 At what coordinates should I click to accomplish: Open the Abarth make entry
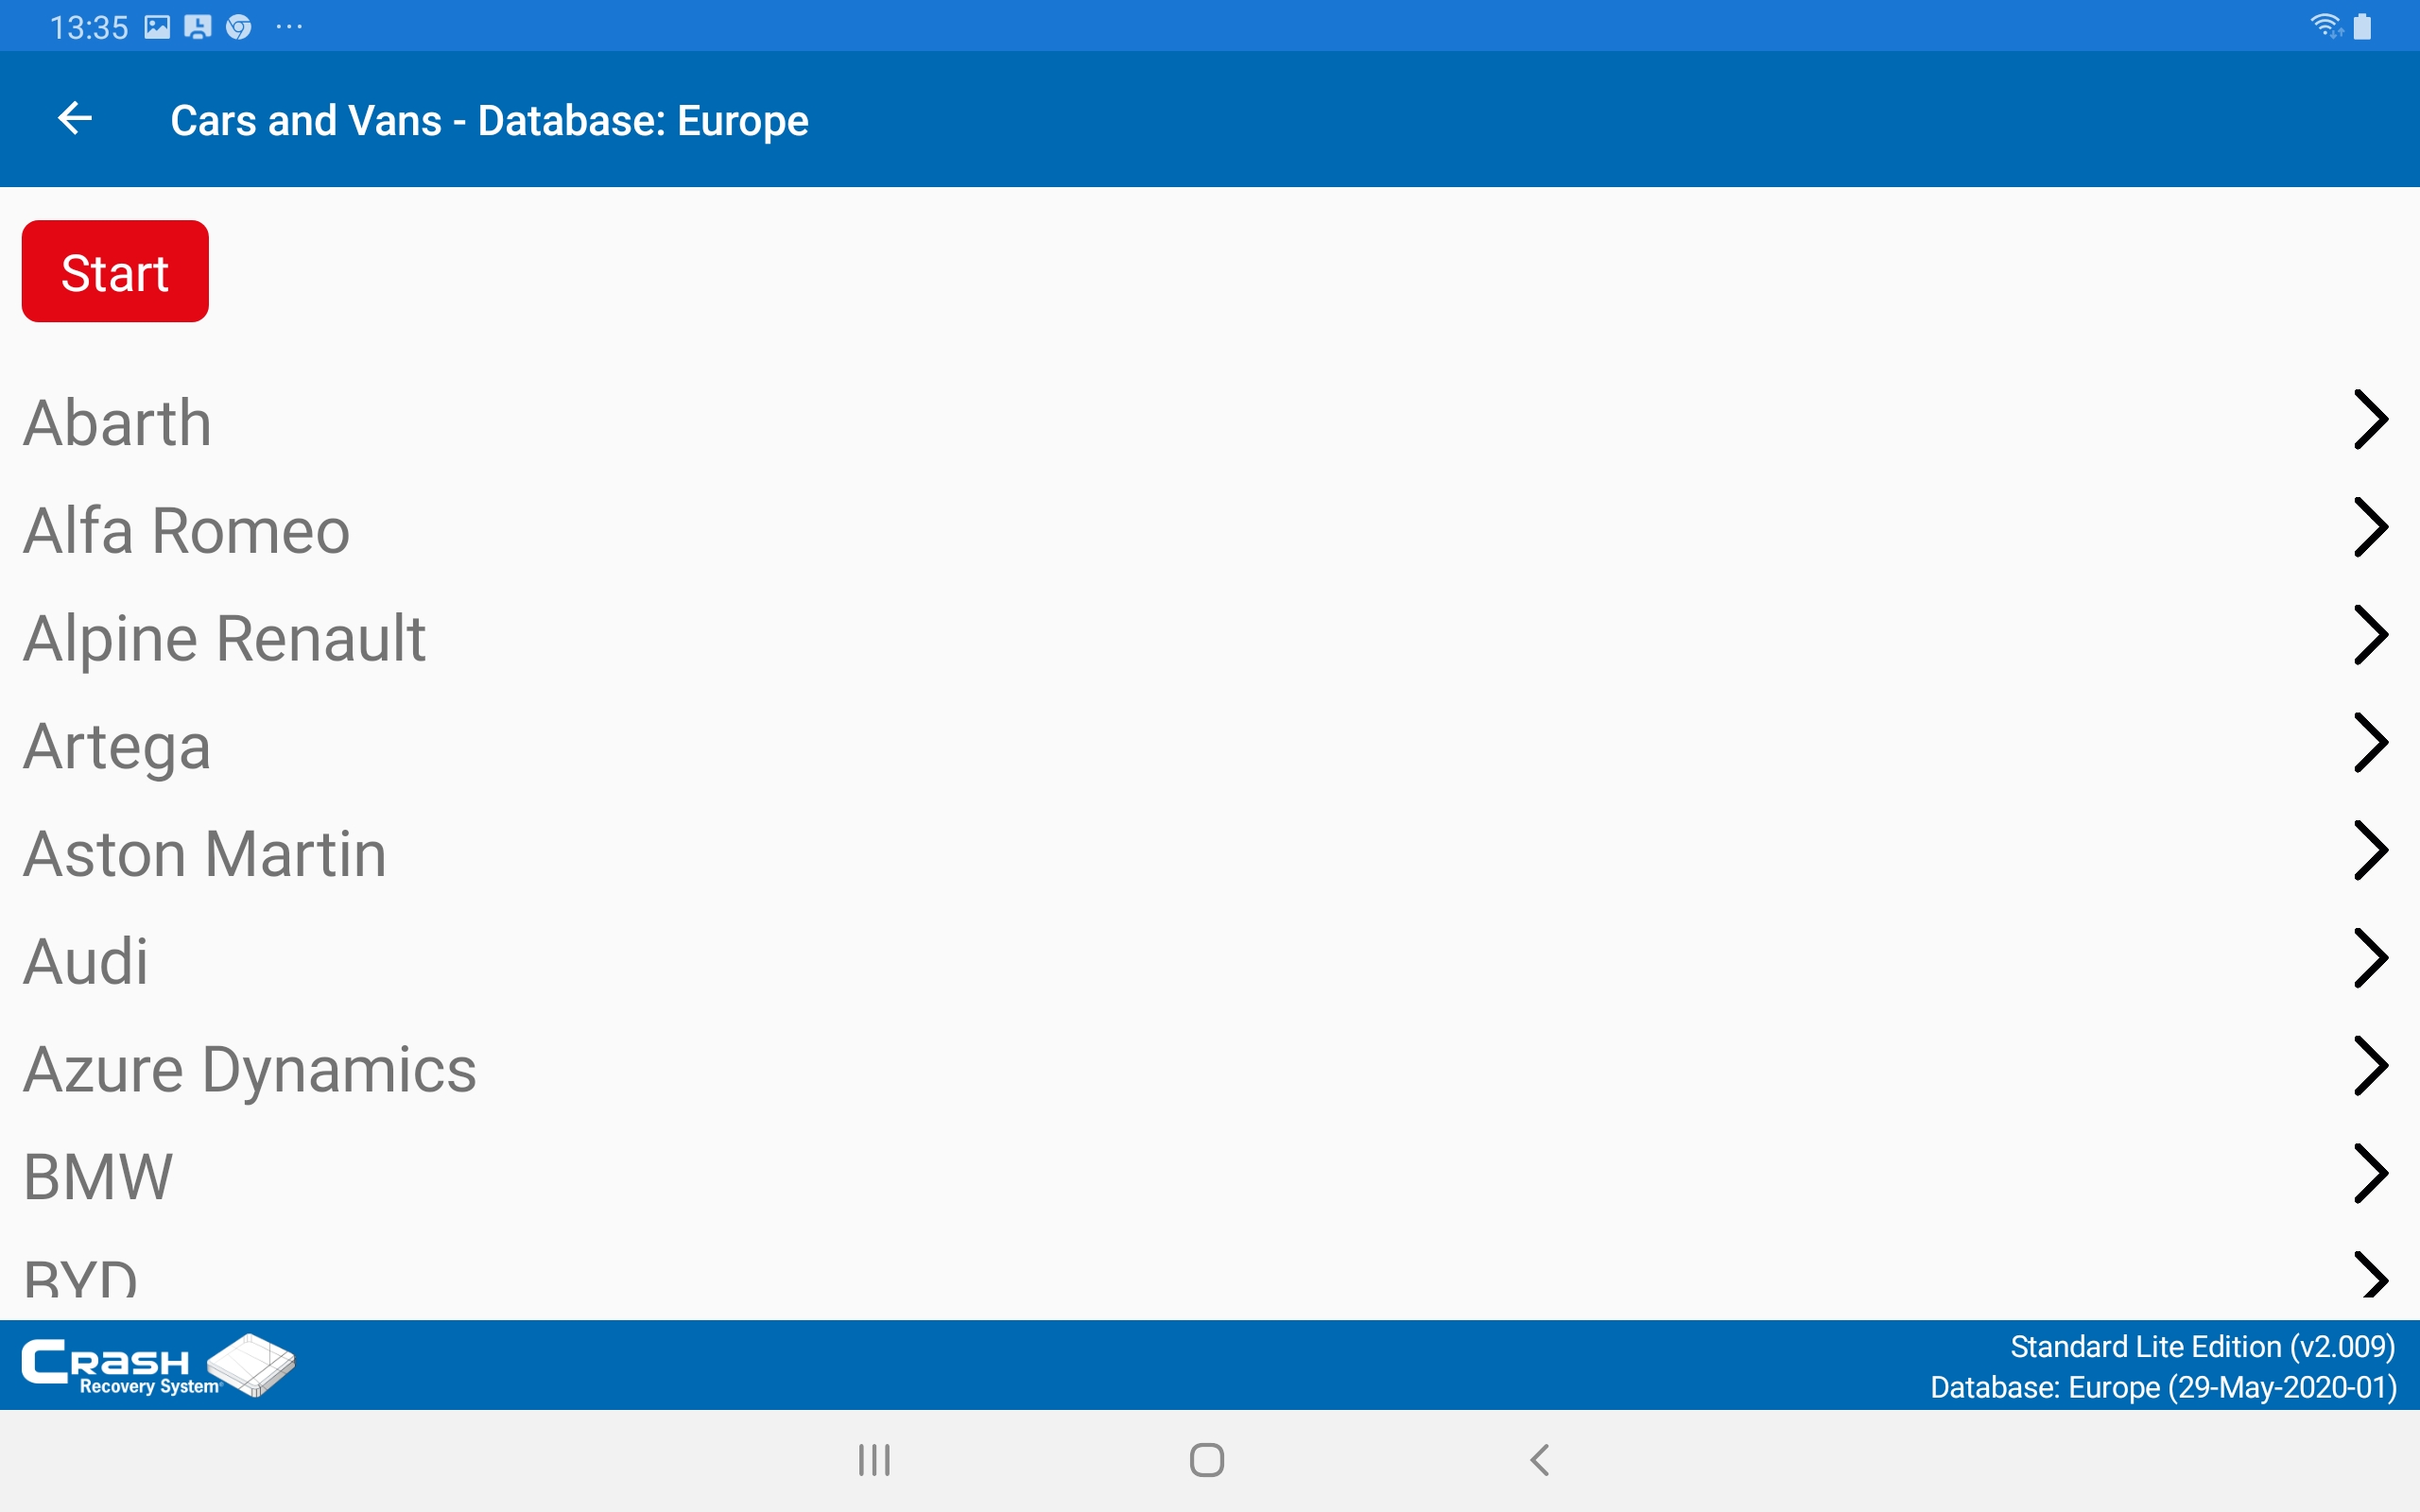(118, 422)
